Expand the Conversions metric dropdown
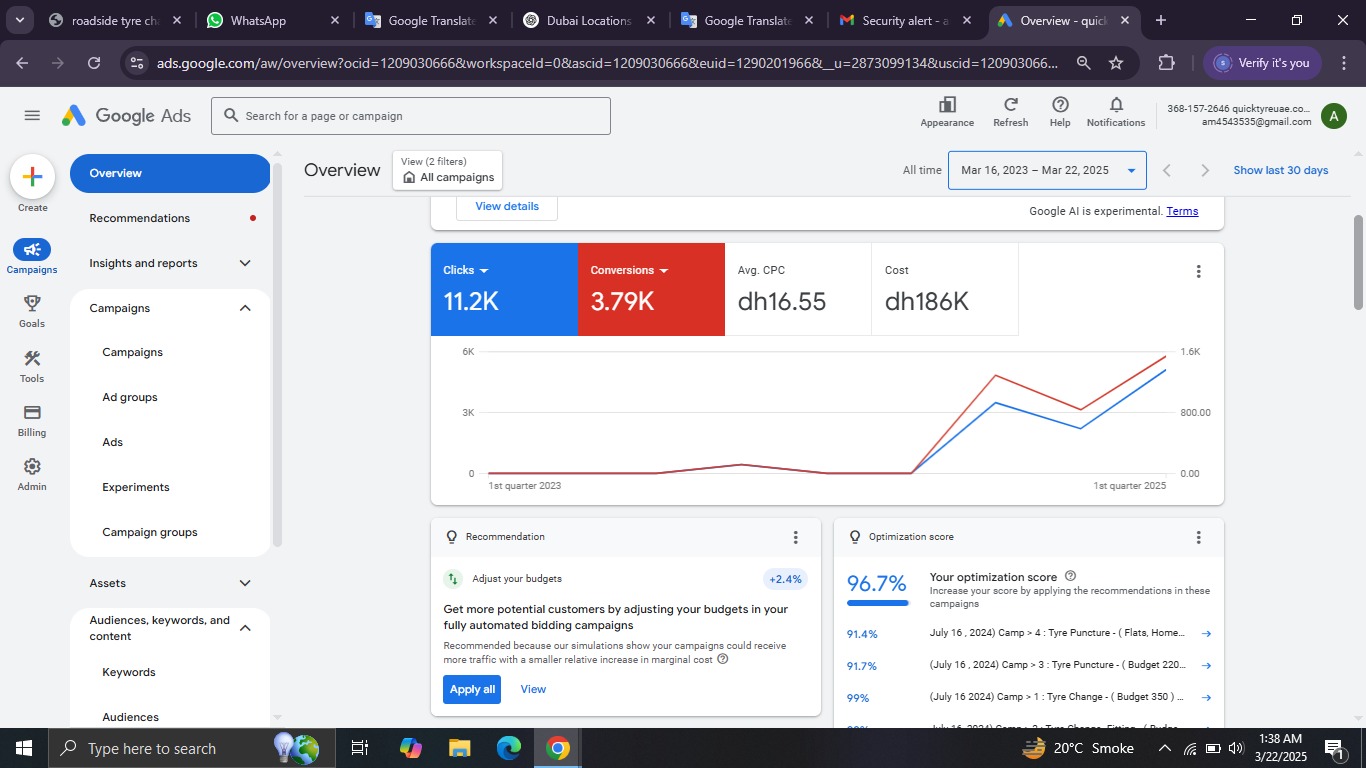This screenshot has height=768, width=1366. coord(663,271)
